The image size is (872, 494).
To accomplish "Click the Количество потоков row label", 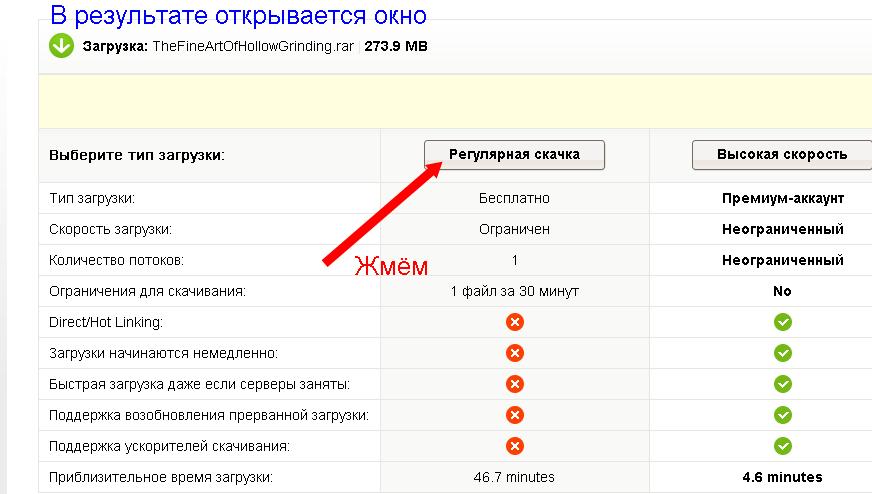I will coord(116,260).
